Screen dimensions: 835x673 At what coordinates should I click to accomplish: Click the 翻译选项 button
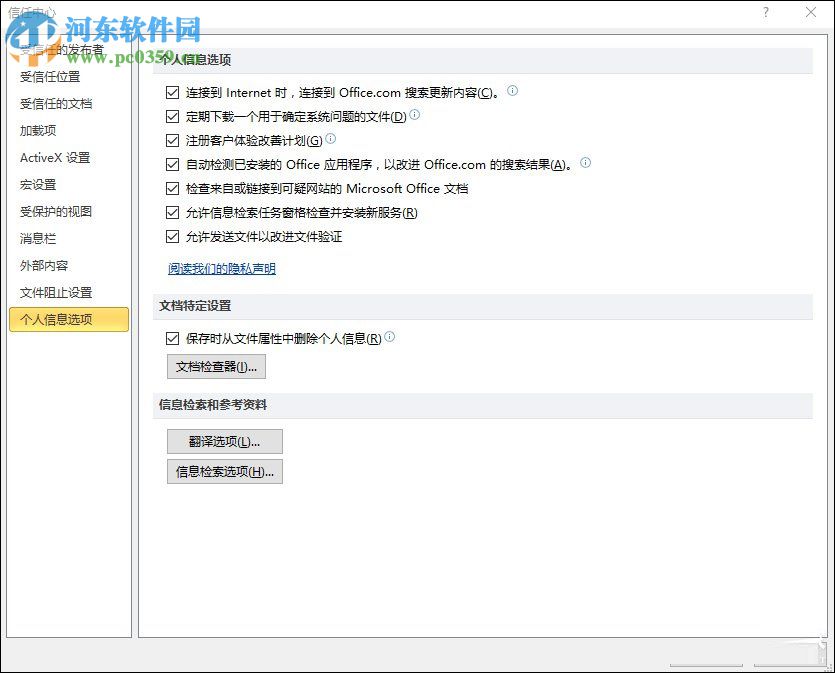224,441
